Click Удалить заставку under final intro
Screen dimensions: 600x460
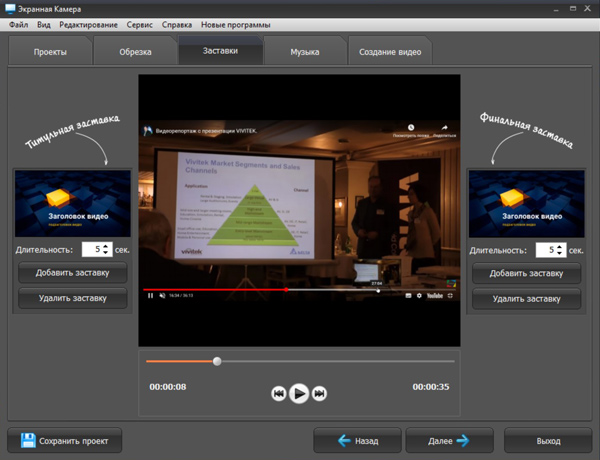(x=527, y=299)
